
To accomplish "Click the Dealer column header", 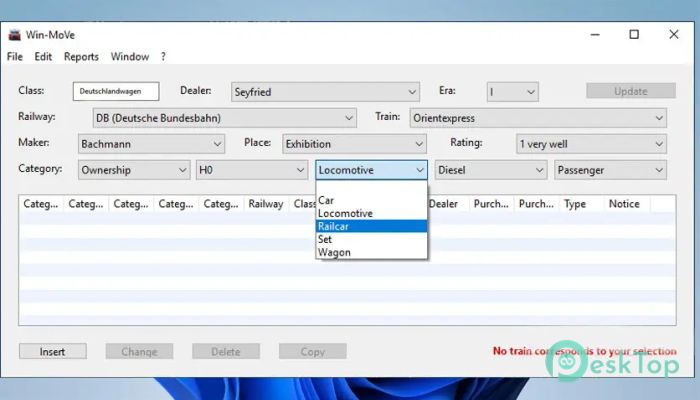I will [x=448, y=204].
